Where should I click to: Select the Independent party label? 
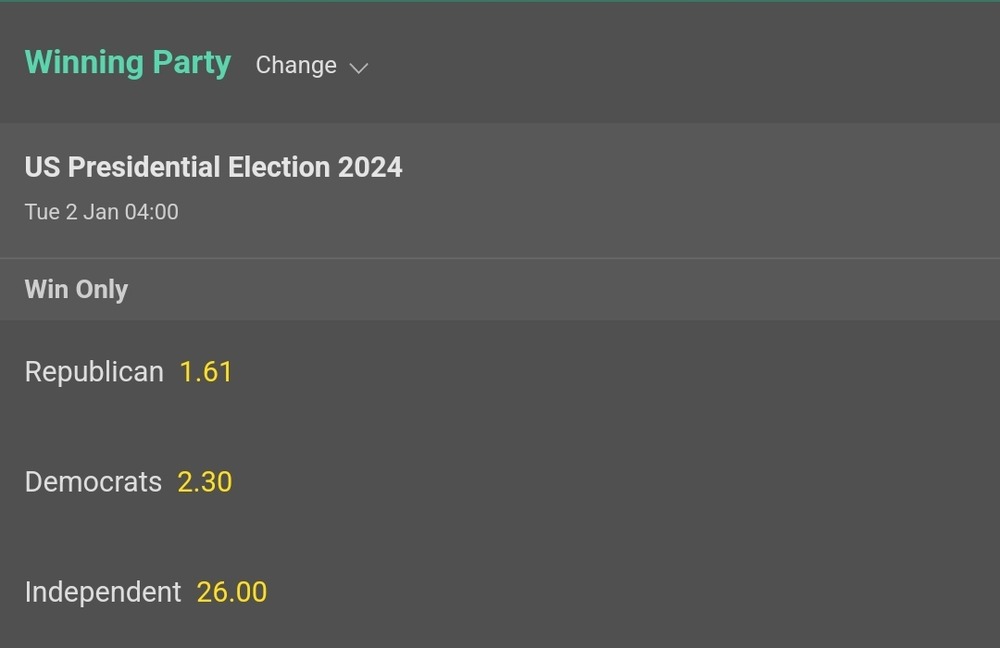(x=103, y=592)
